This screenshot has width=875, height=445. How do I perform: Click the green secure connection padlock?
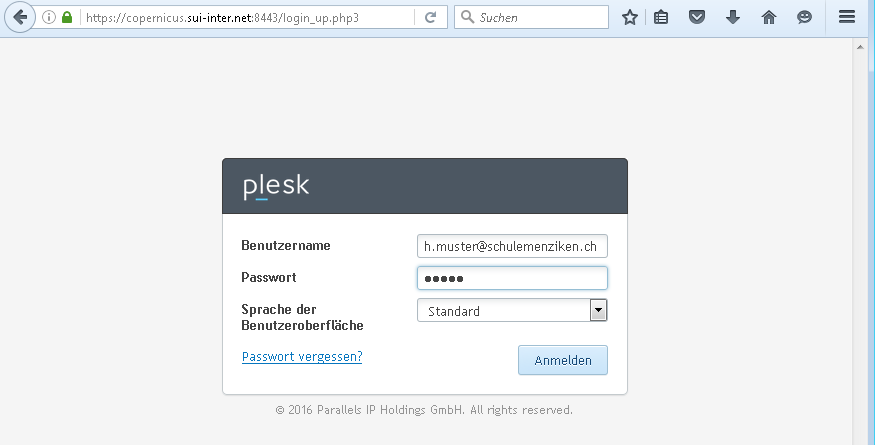(x=67, y=17)
